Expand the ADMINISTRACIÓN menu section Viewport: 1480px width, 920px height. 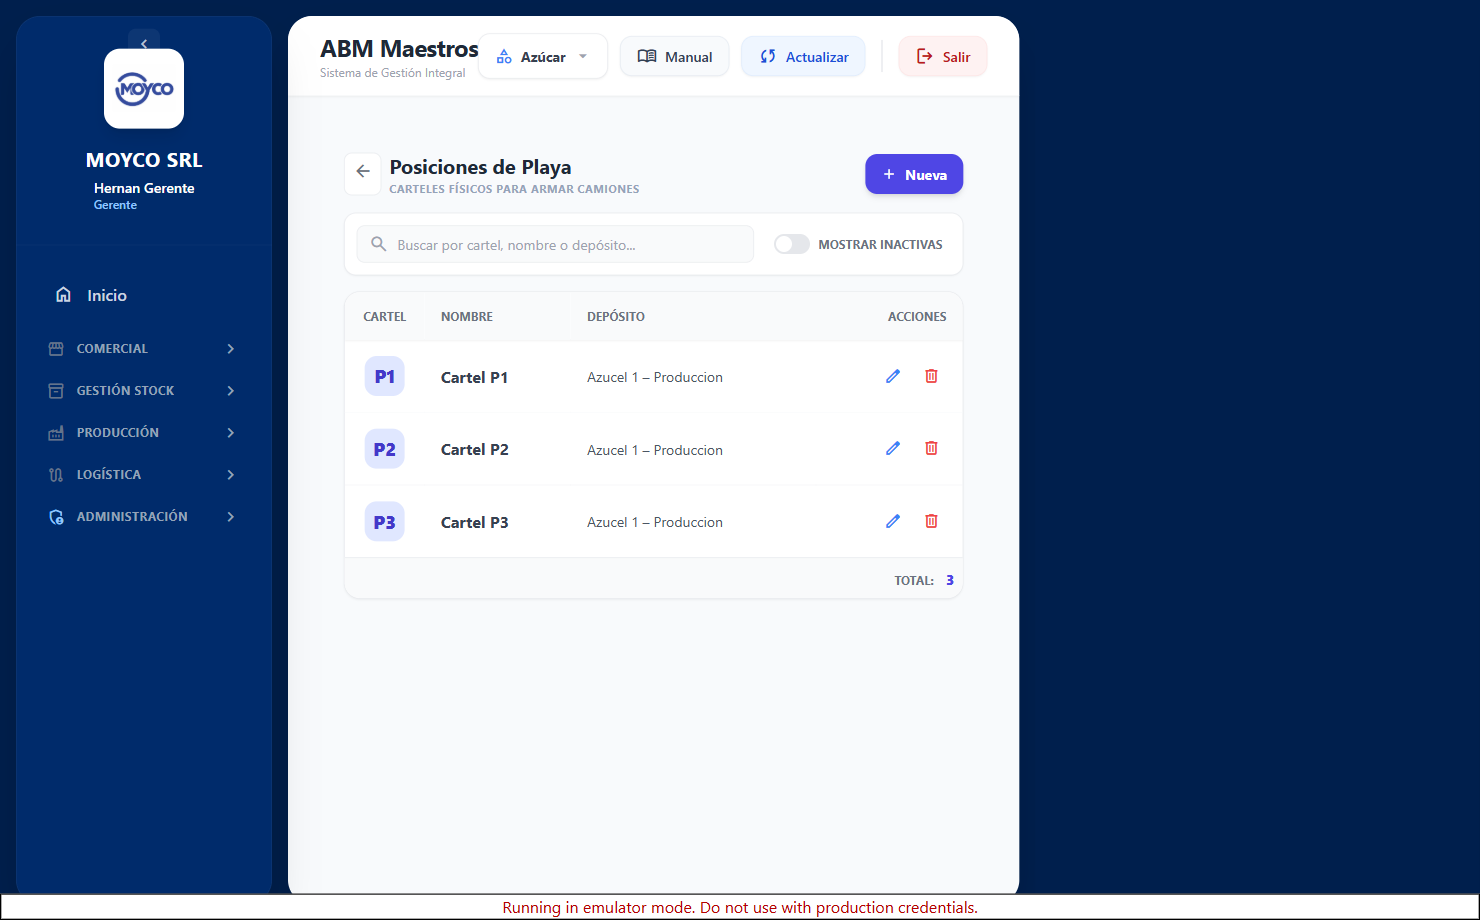point(144,517)
